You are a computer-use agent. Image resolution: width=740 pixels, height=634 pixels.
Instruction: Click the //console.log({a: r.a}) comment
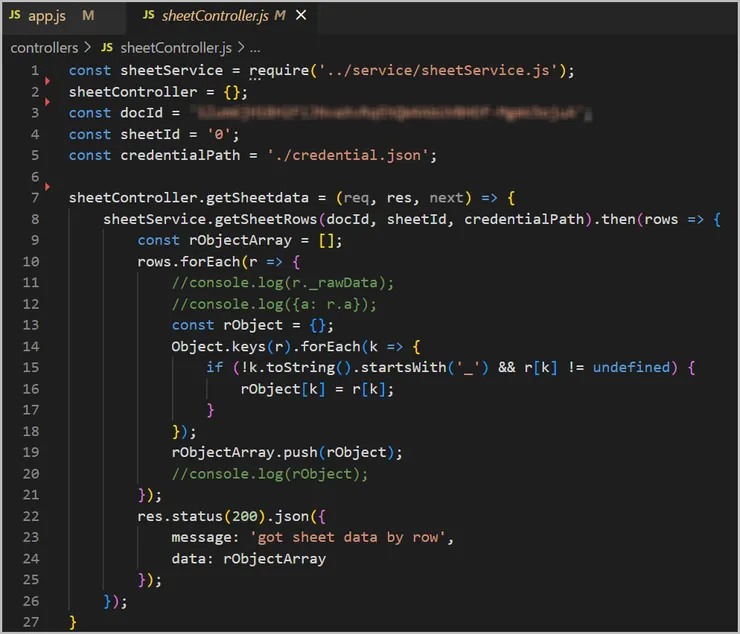(x=274, y=304)
